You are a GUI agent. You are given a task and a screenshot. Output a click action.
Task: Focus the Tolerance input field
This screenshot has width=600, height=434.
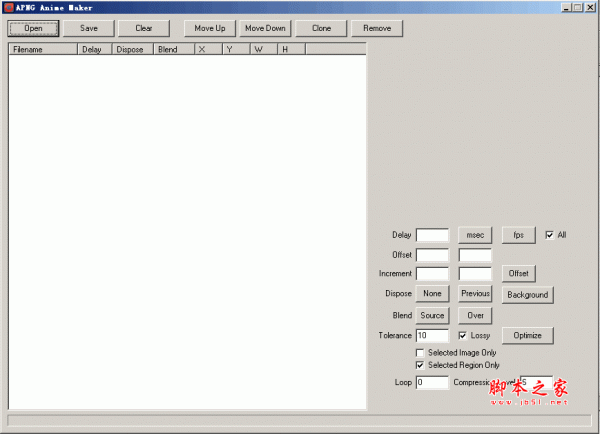(432, 336)
